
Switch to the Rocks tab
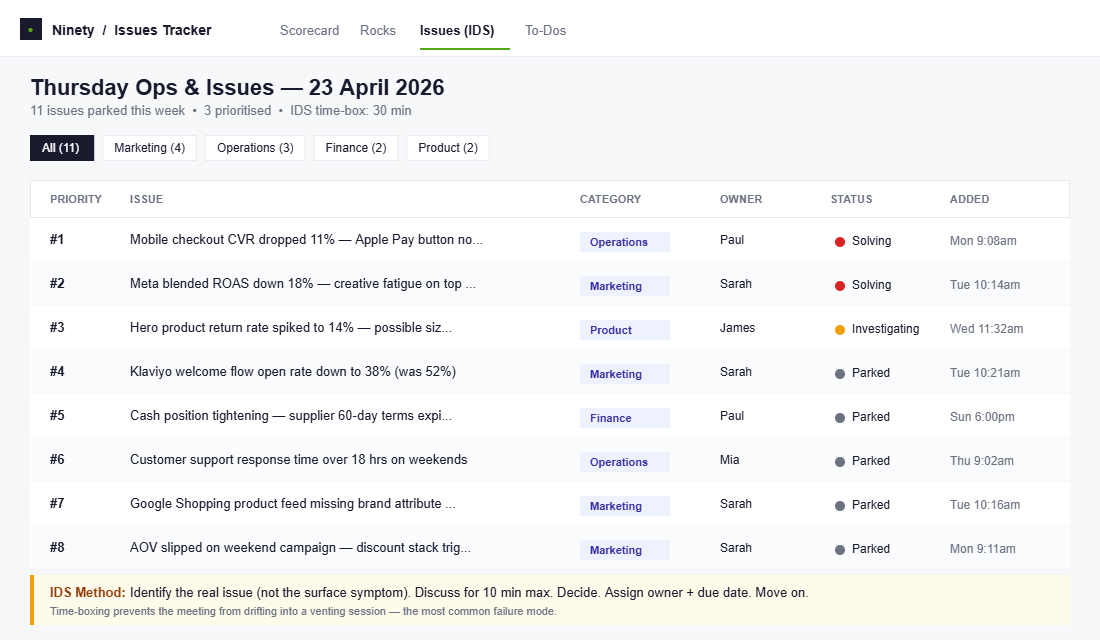click(378, 30)
